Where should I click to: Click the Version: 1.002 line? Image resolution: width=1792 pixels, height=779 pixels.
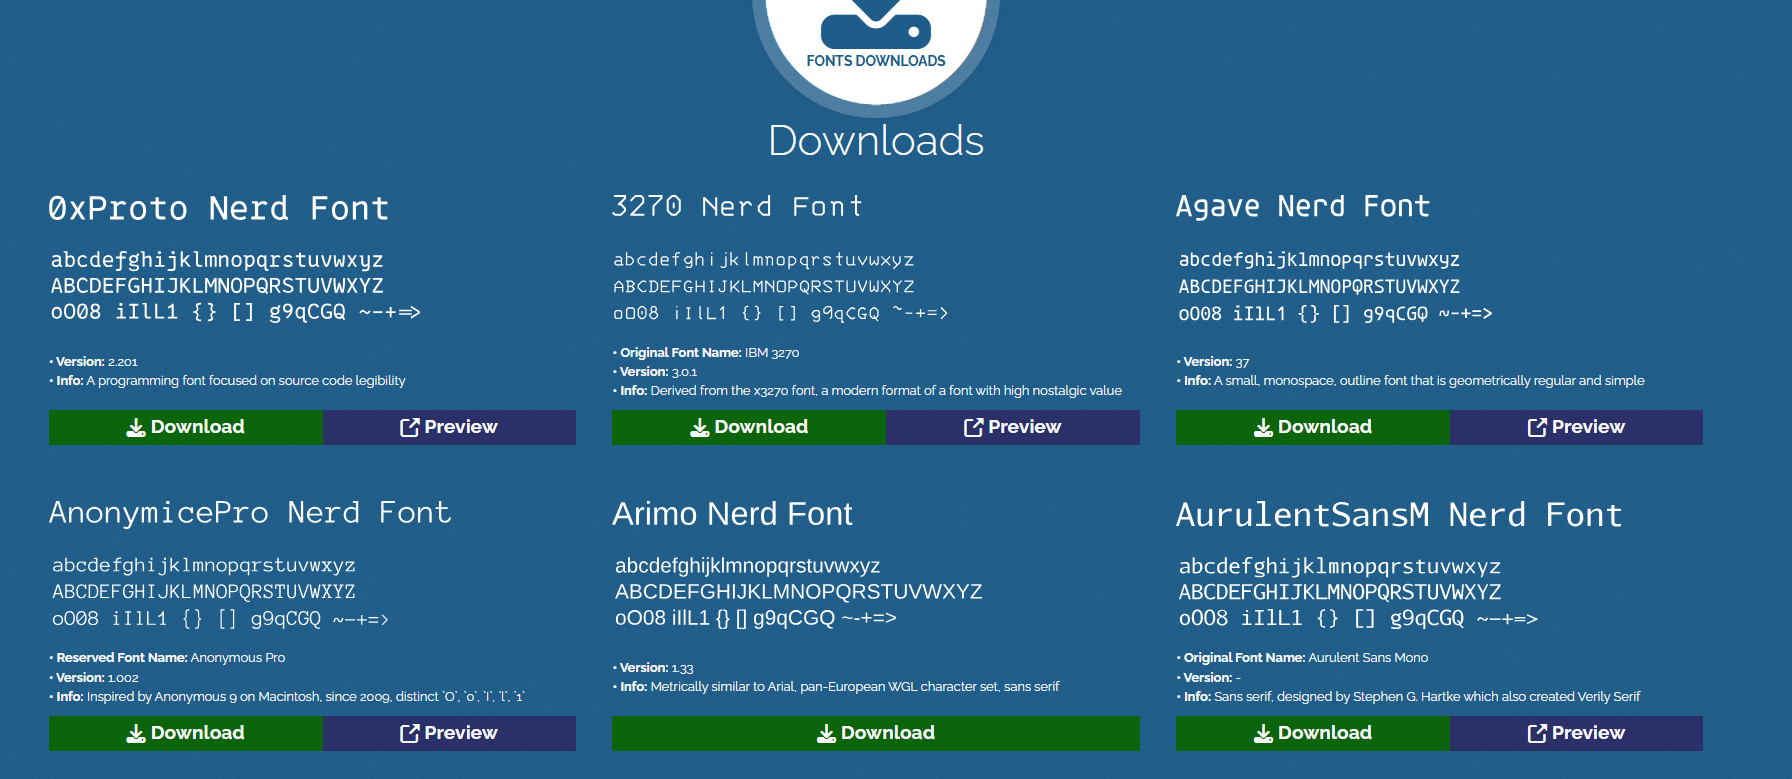(94, 678)
